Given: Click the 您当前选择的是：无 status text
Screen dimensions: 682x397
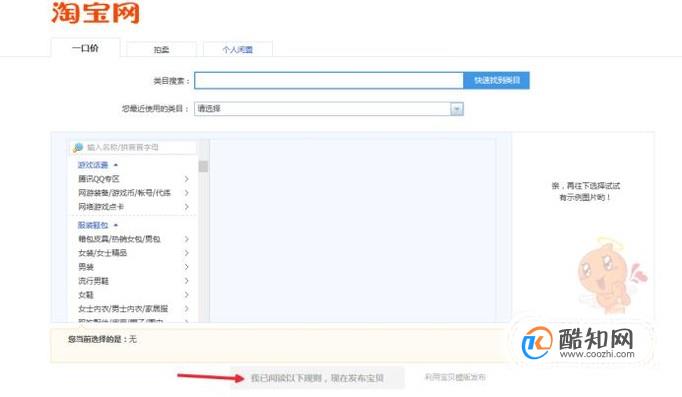Looking at the screenshot, I should [102, 339].
